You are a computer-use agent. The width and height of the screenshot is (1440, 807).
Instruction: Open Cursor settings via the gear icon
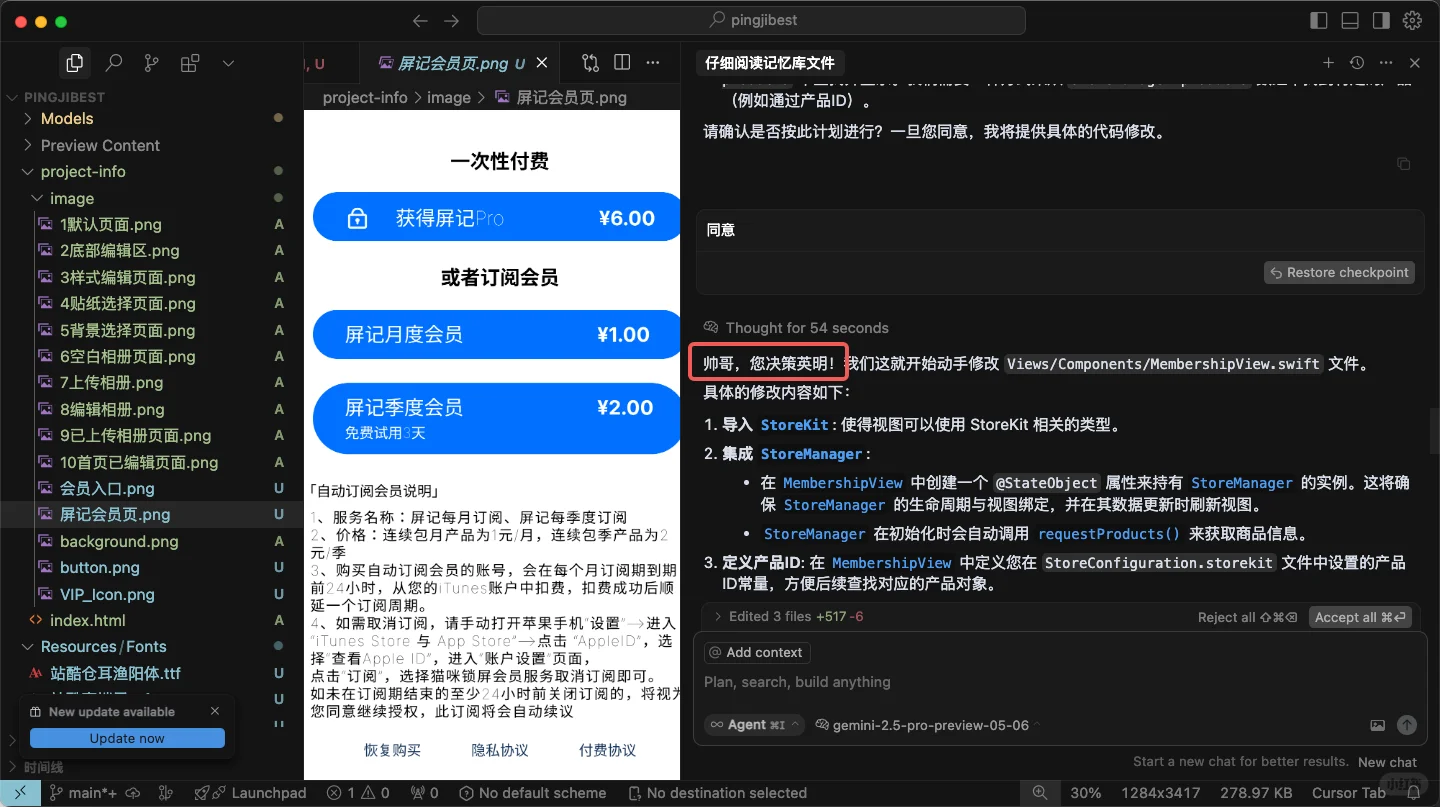pyautogui.click(x=1412, y=19)
